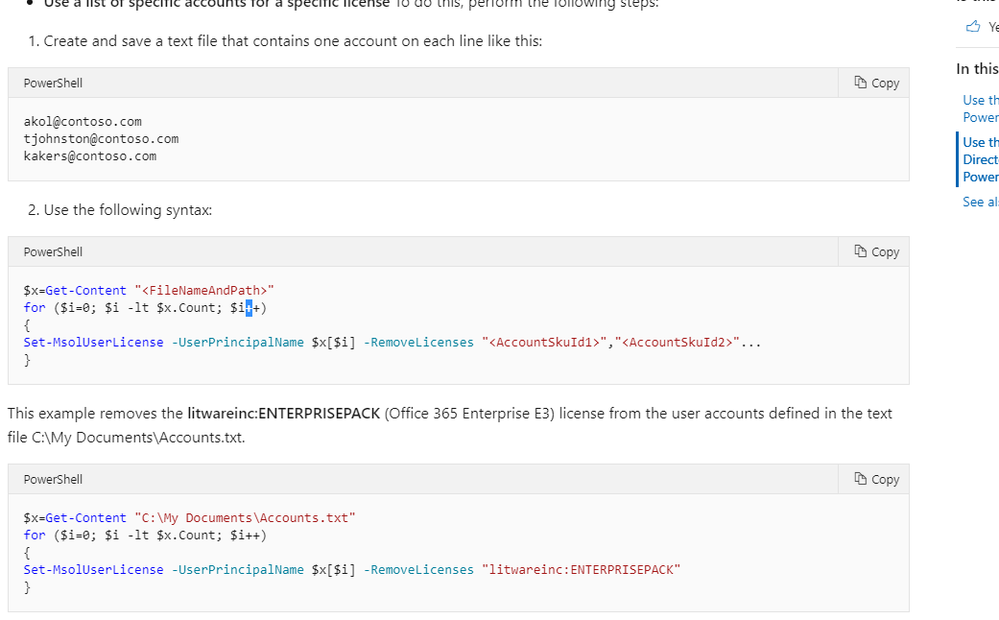This screenshot has width=999, height=620.
Task: Click bold litwareinc:ENTERPRISEPACK text in the paragraph
Action: (x=283, y=413)
